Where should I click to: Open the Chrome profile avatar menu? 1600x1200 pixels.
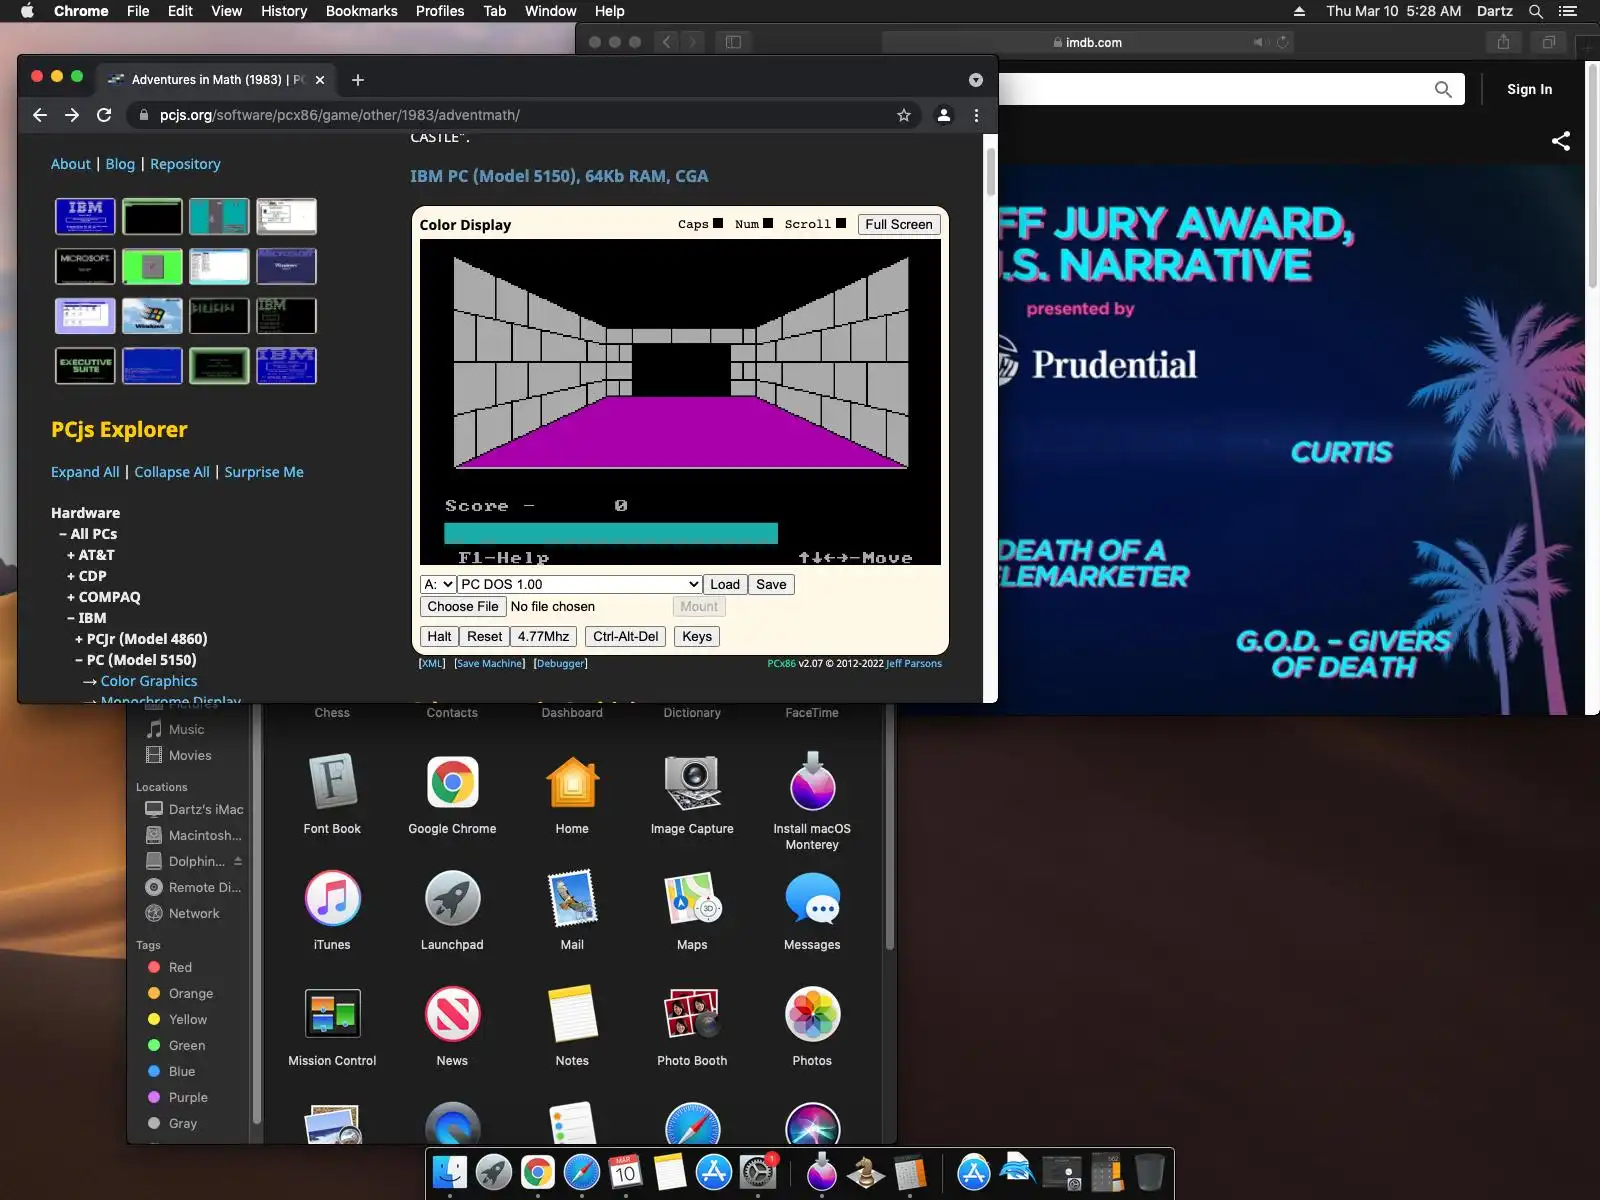coord(943,115)
